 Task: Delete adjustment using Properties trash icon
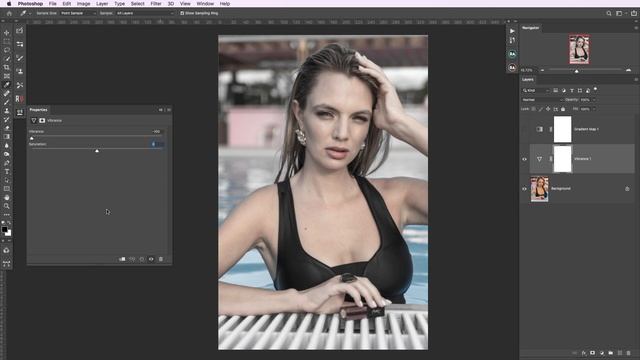[161, 259]
